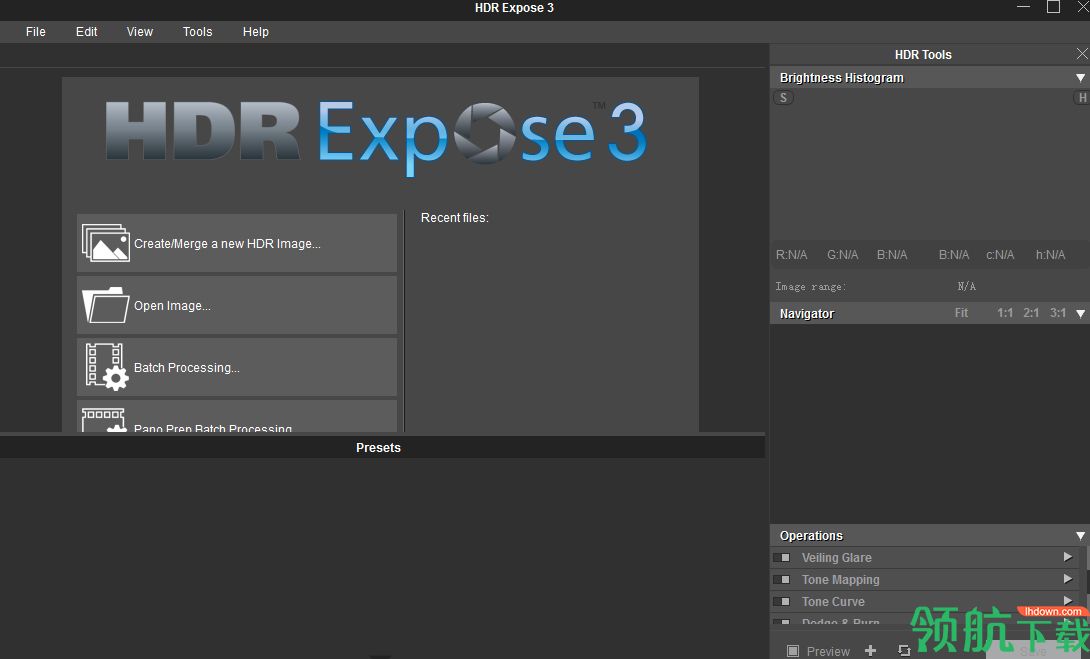Toggle the S shadow clipping indicator
The height and width of the screenshot is (659, 1090).
[x=783, y=98]
